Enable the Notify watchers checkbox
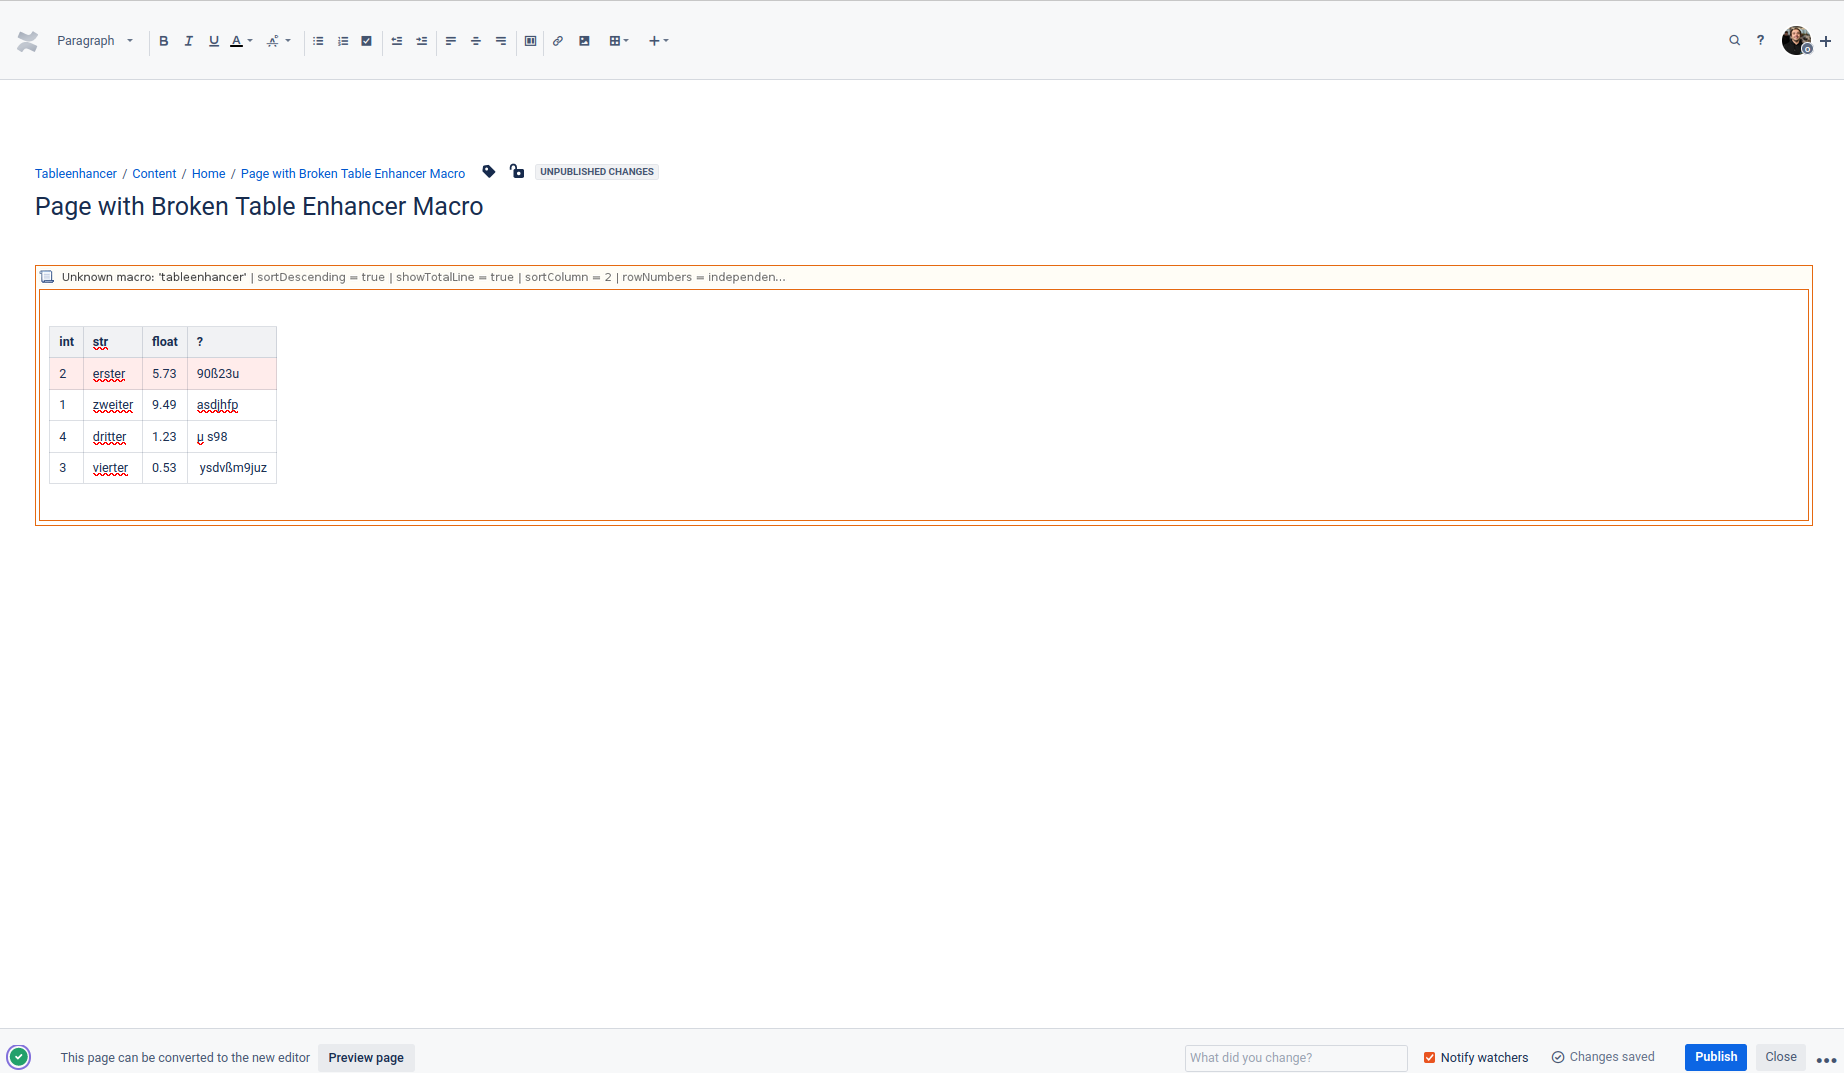 pos(1429,1057)
